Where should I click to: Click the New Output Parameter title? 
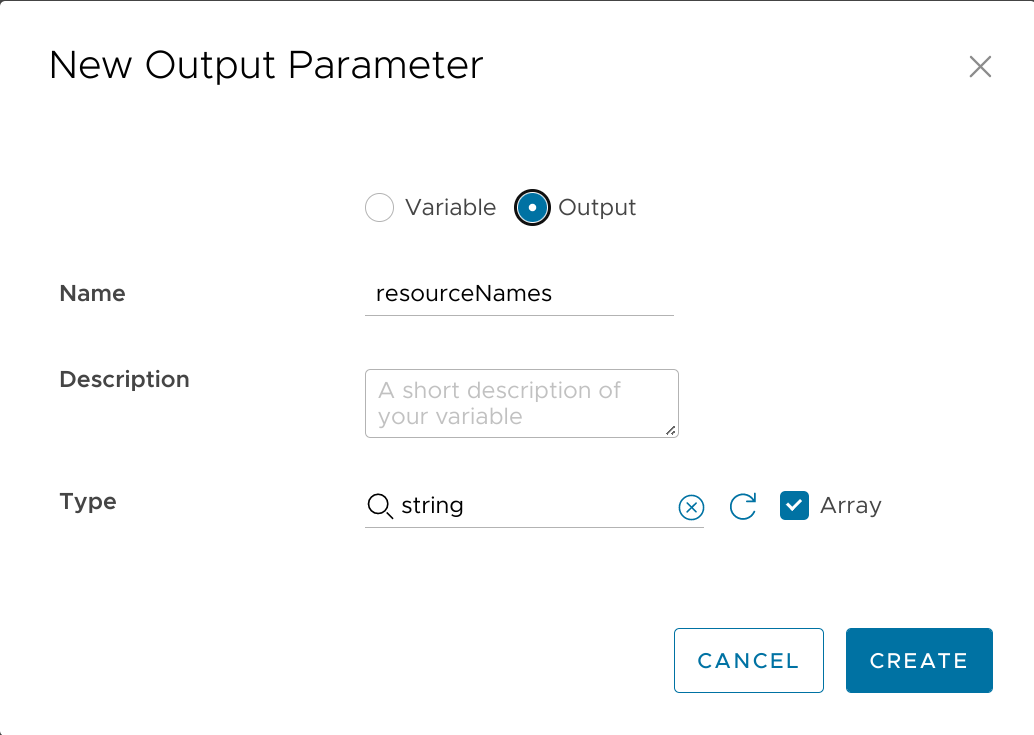click(x=266, y=66)
